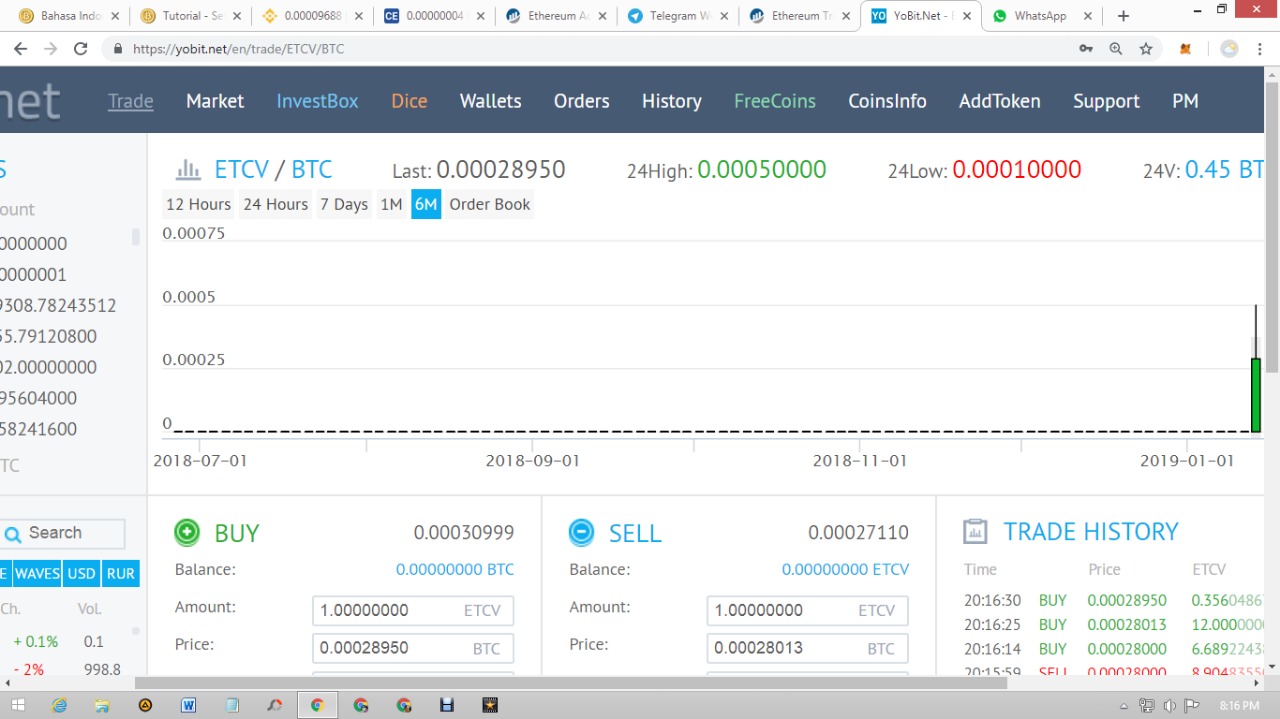This screenshot has height=719, width=1280.
Task: Click the coin Search box
Action: point(63,533)
